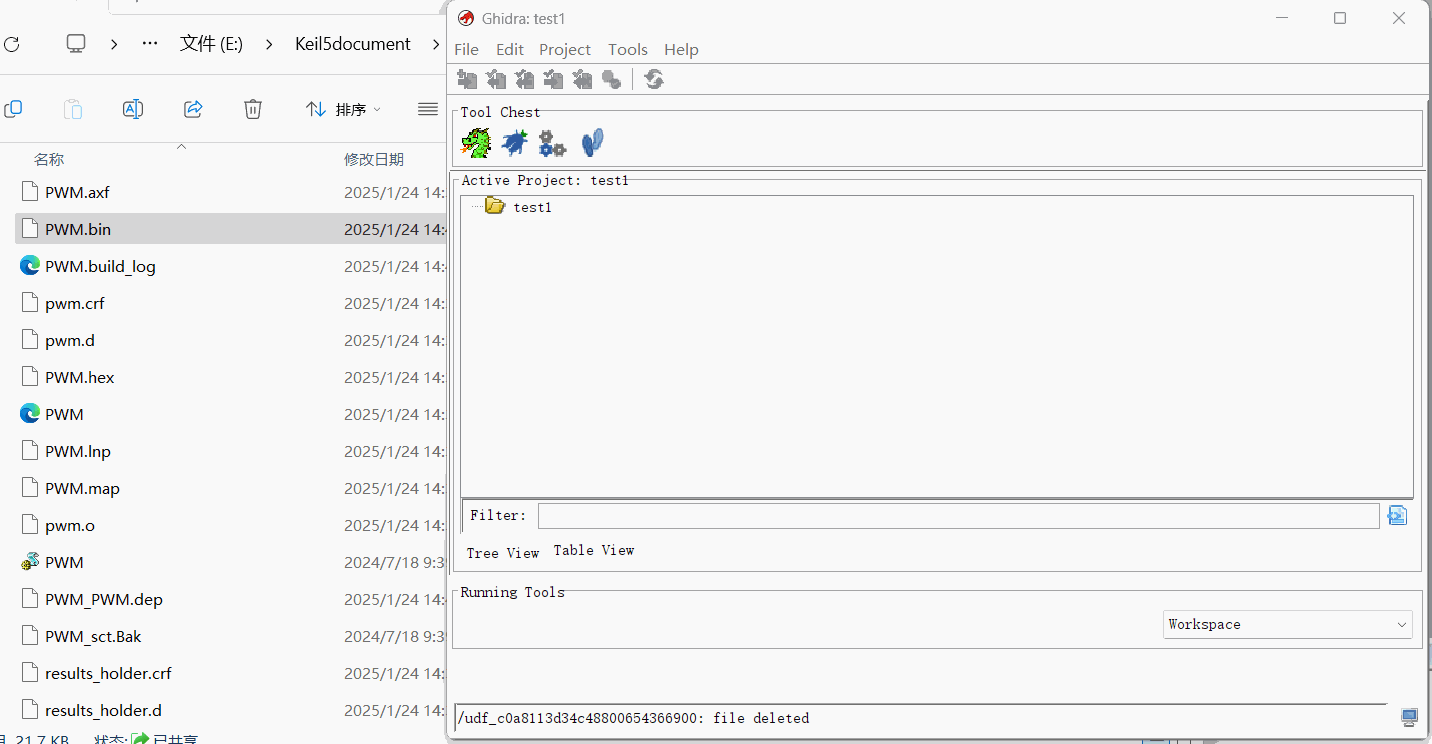Click the This PC monitor icon in Explorer
The width and height of the screenshot is (1432, 744).
(x=76, y=44)
